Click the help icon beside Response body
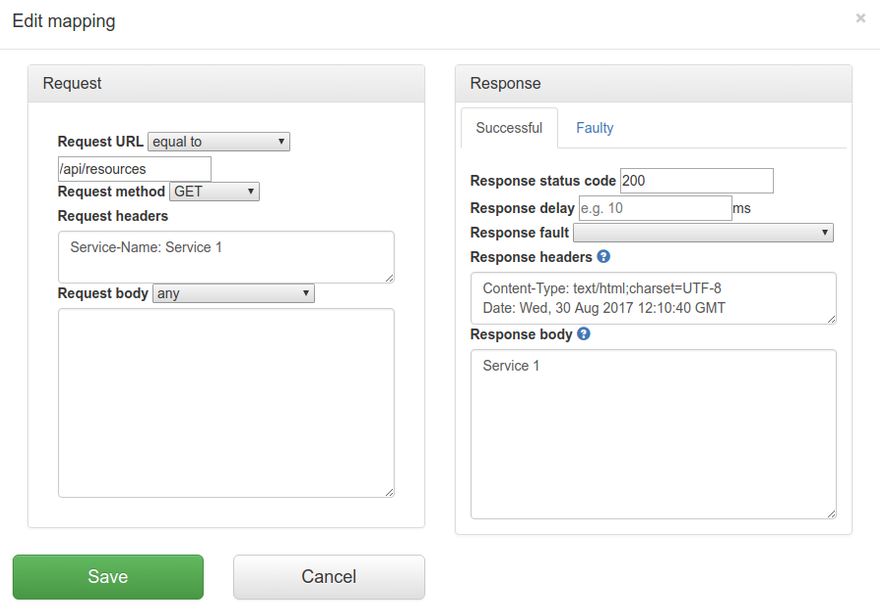 tap(584, 334)
